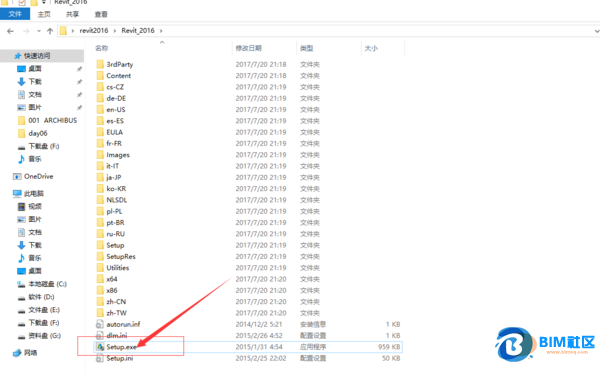
Task: Open day06 folder in sidebar
Action: pyautogui.click(x=38, y=134)
